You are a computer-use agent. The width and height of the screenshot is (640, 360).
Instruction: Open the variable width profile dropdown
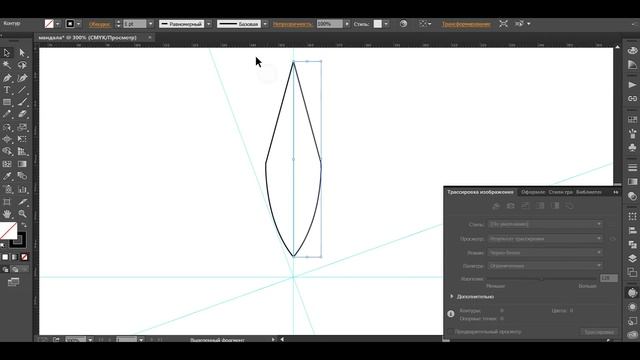point(209,24)
